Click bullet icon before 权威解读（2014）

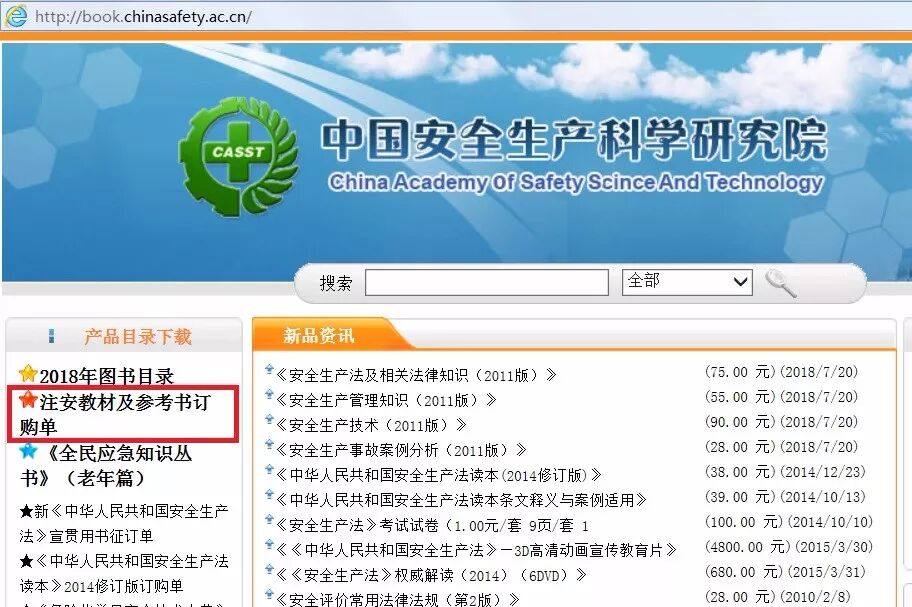point(269,570)
